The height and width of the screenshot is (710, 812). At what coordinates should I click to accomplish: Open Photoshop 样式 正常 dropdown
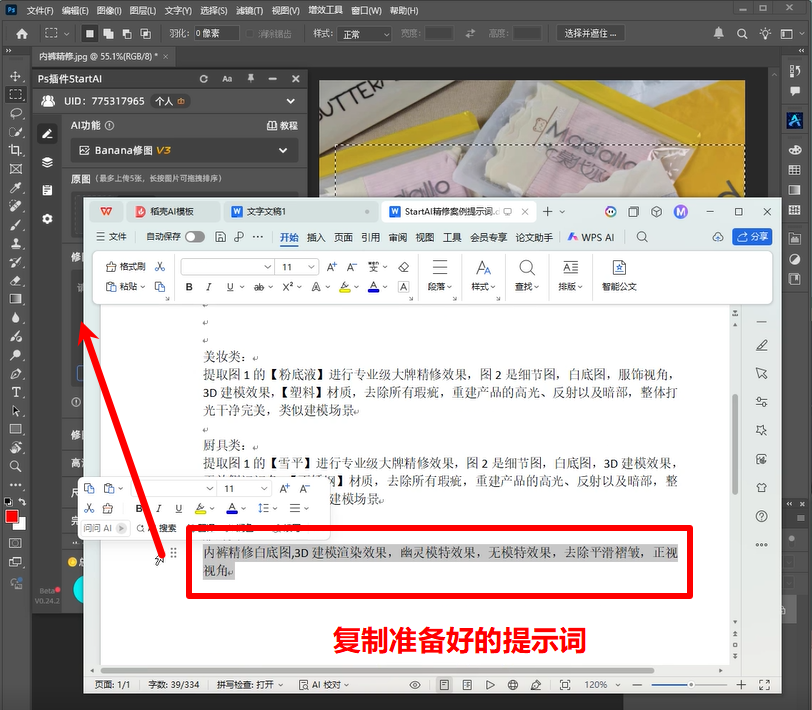364,34
